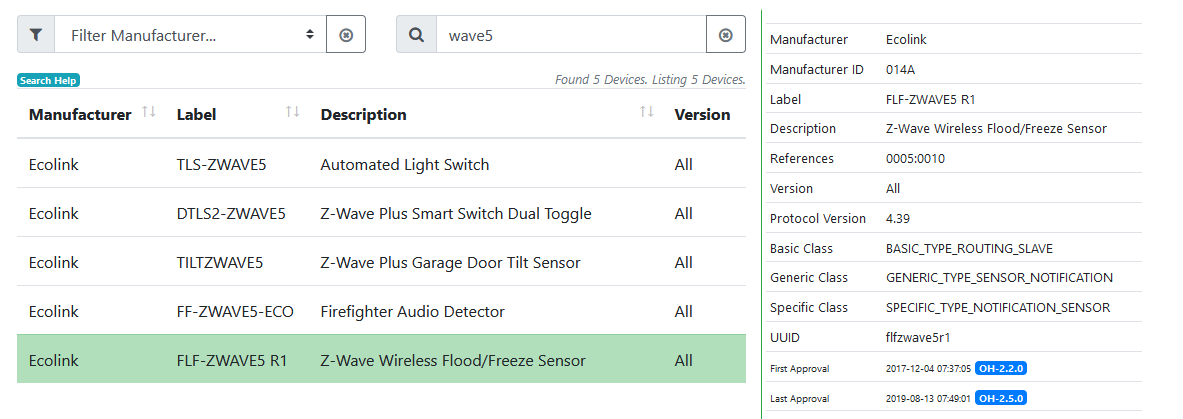The image size is (1183, 419).
Task: Click the Manufacturer column header text
Action: point(80,114)
